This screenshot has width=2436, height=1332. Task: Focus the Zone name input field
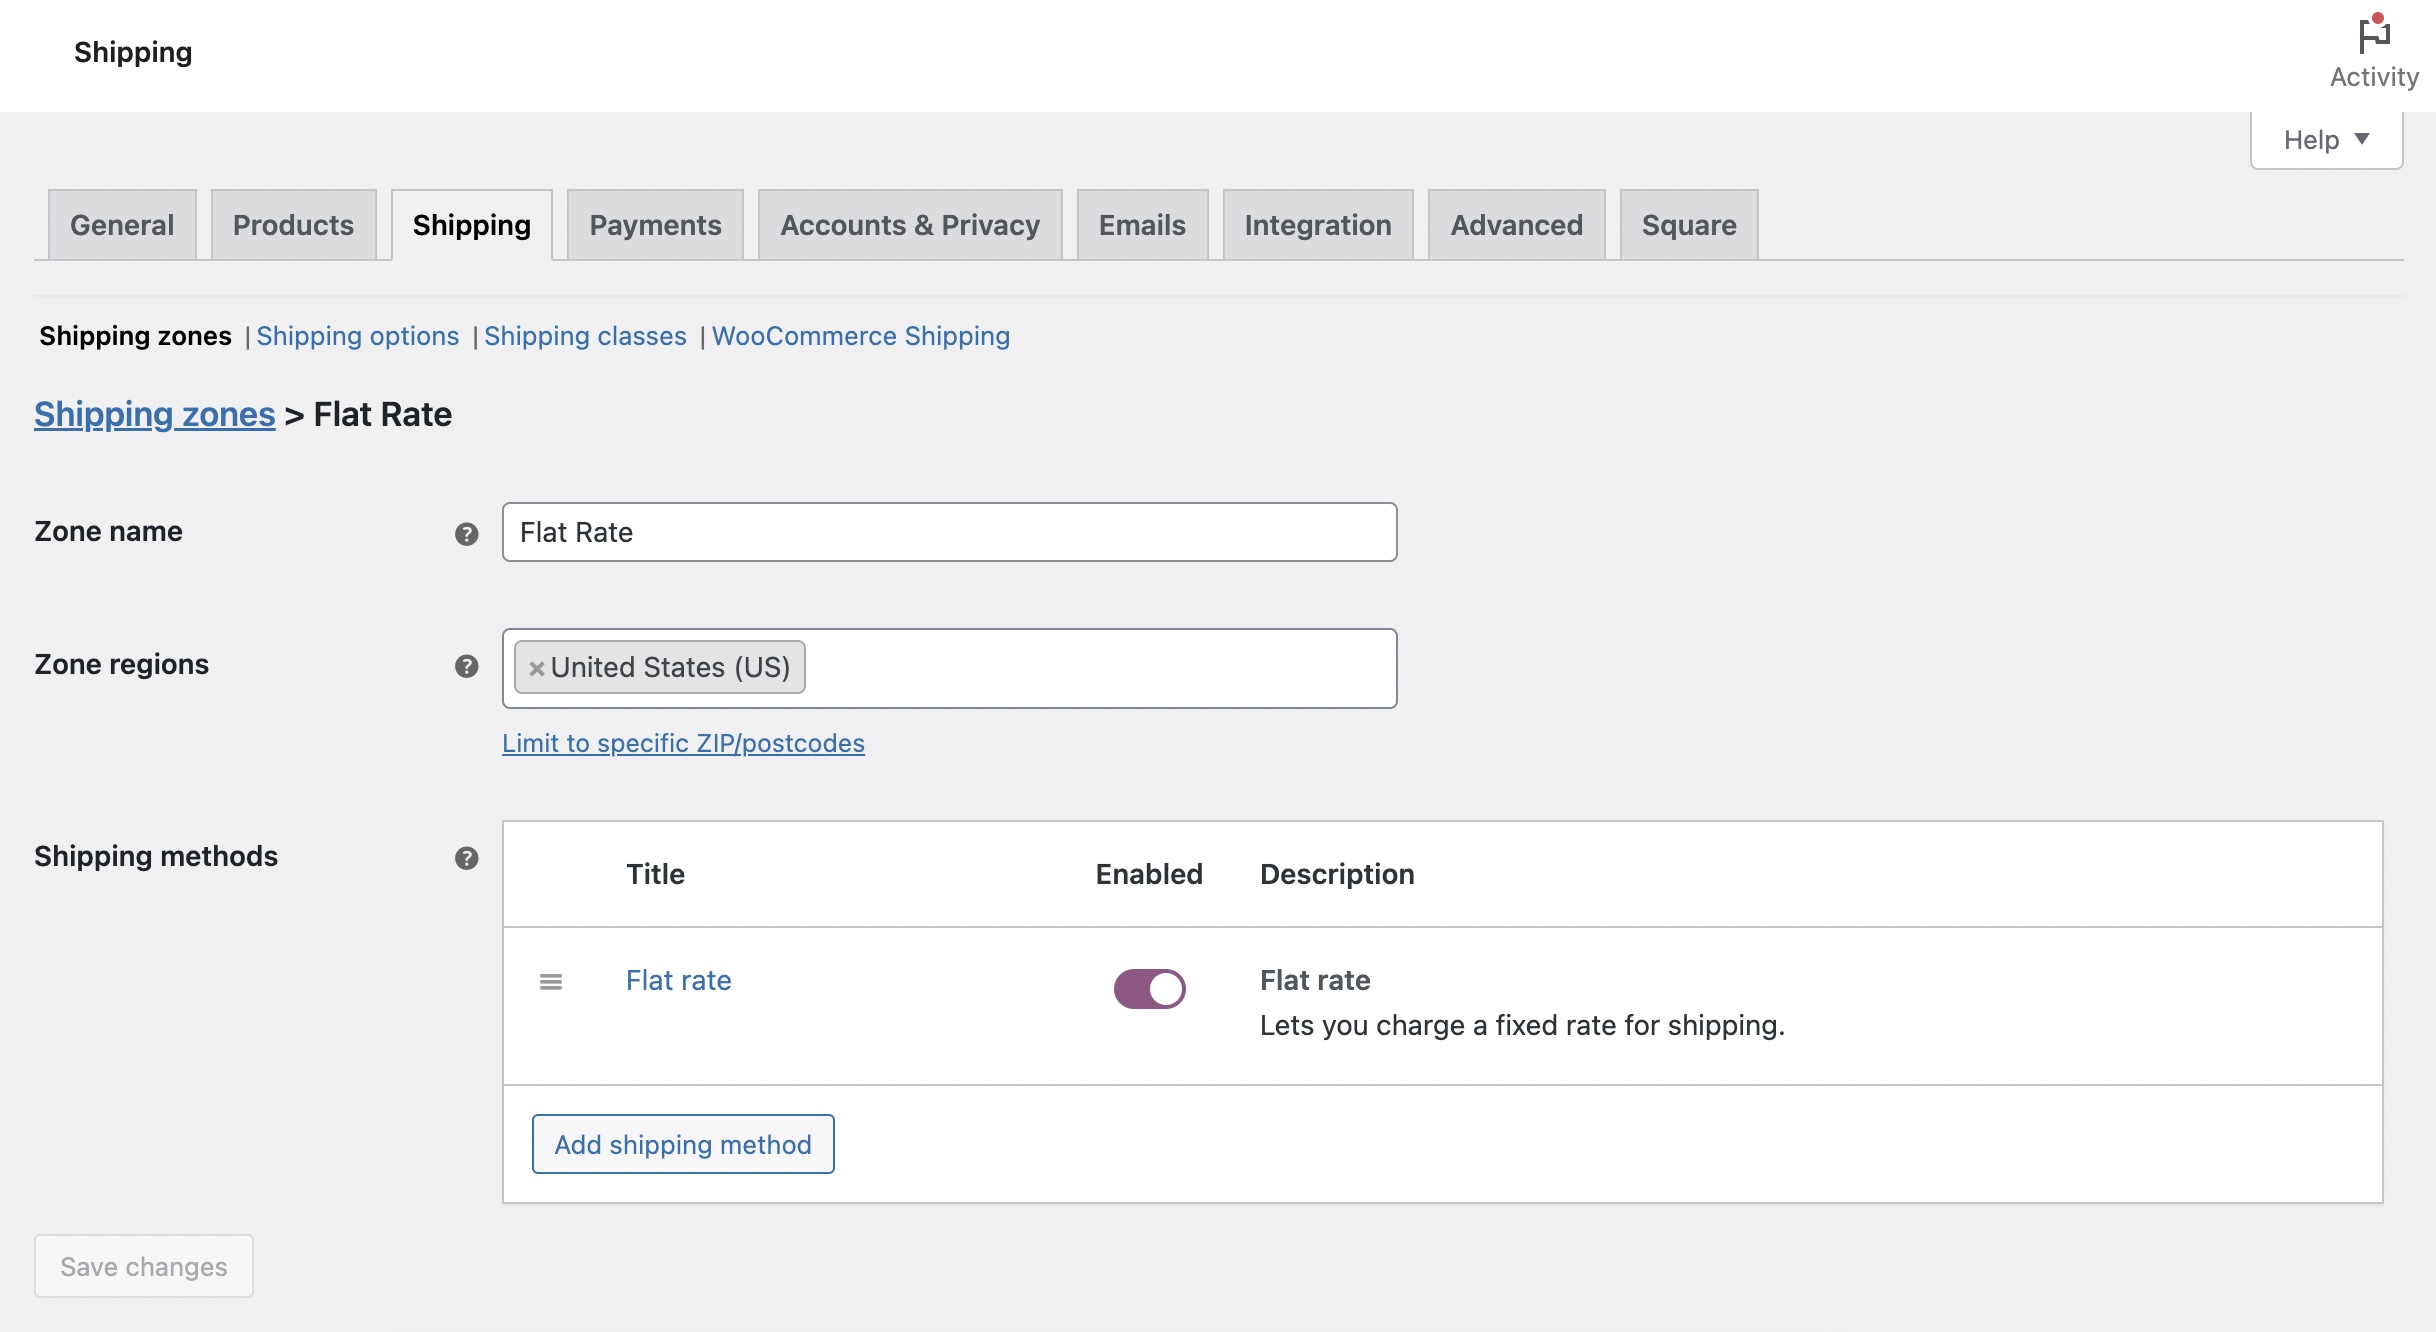click(949, 532)
